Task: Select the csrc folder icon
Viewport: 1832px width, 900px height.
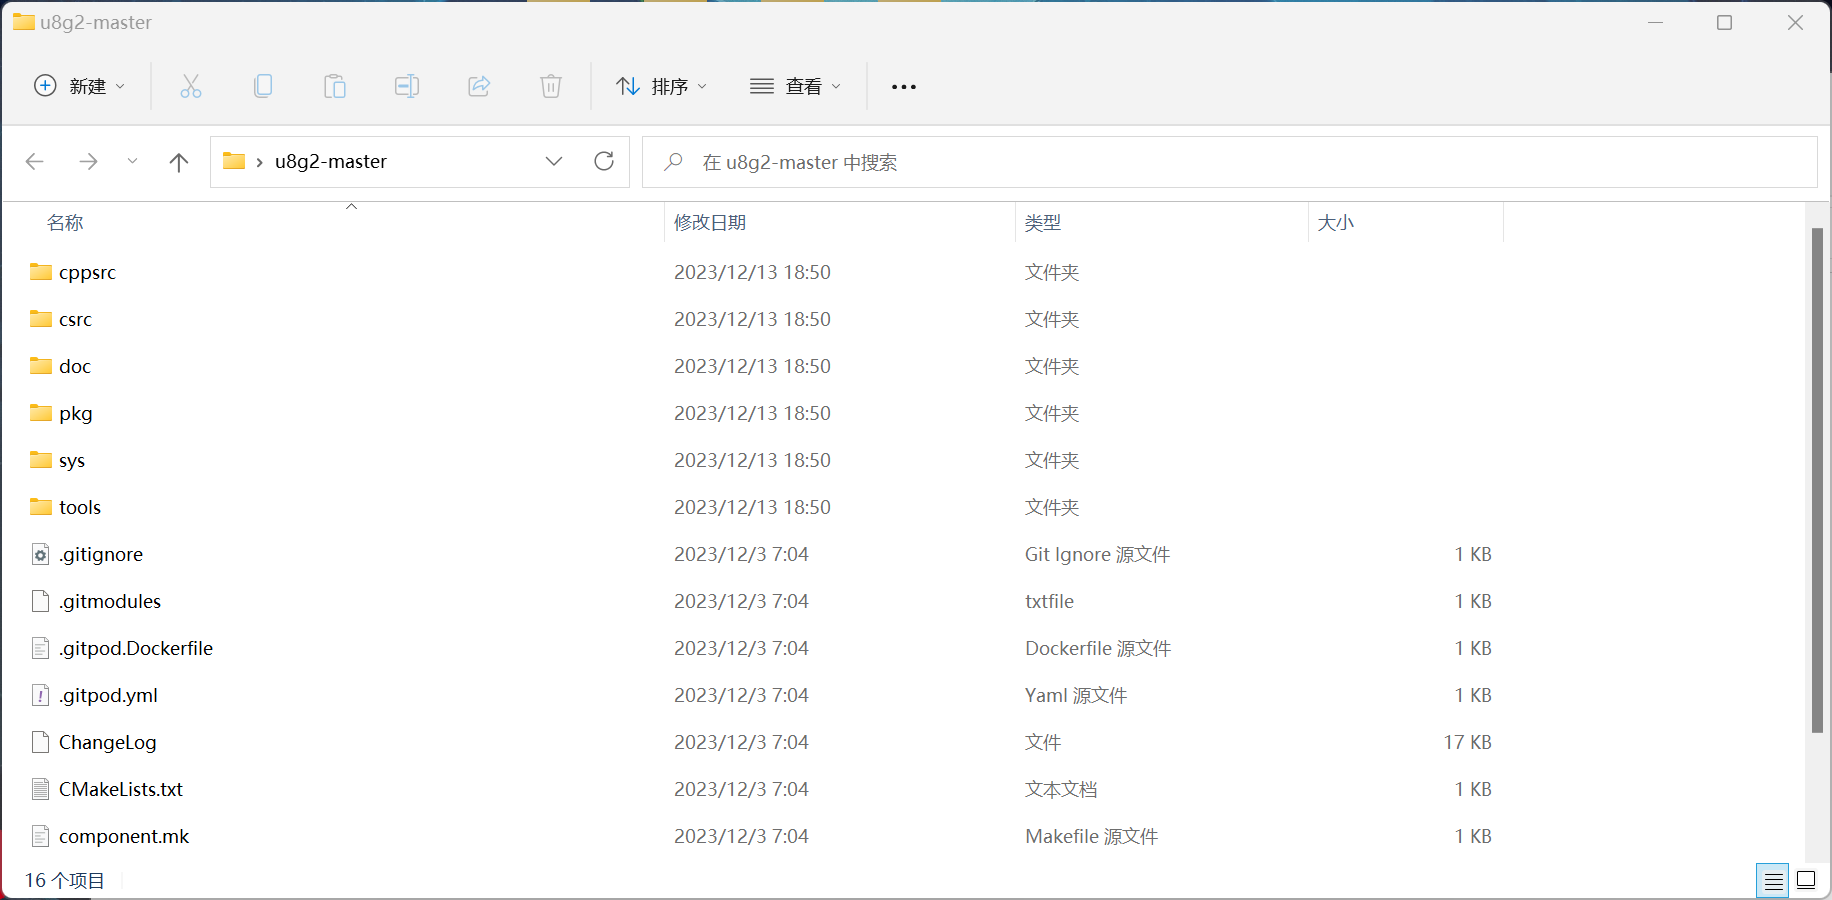Action: tap(41, 319)
